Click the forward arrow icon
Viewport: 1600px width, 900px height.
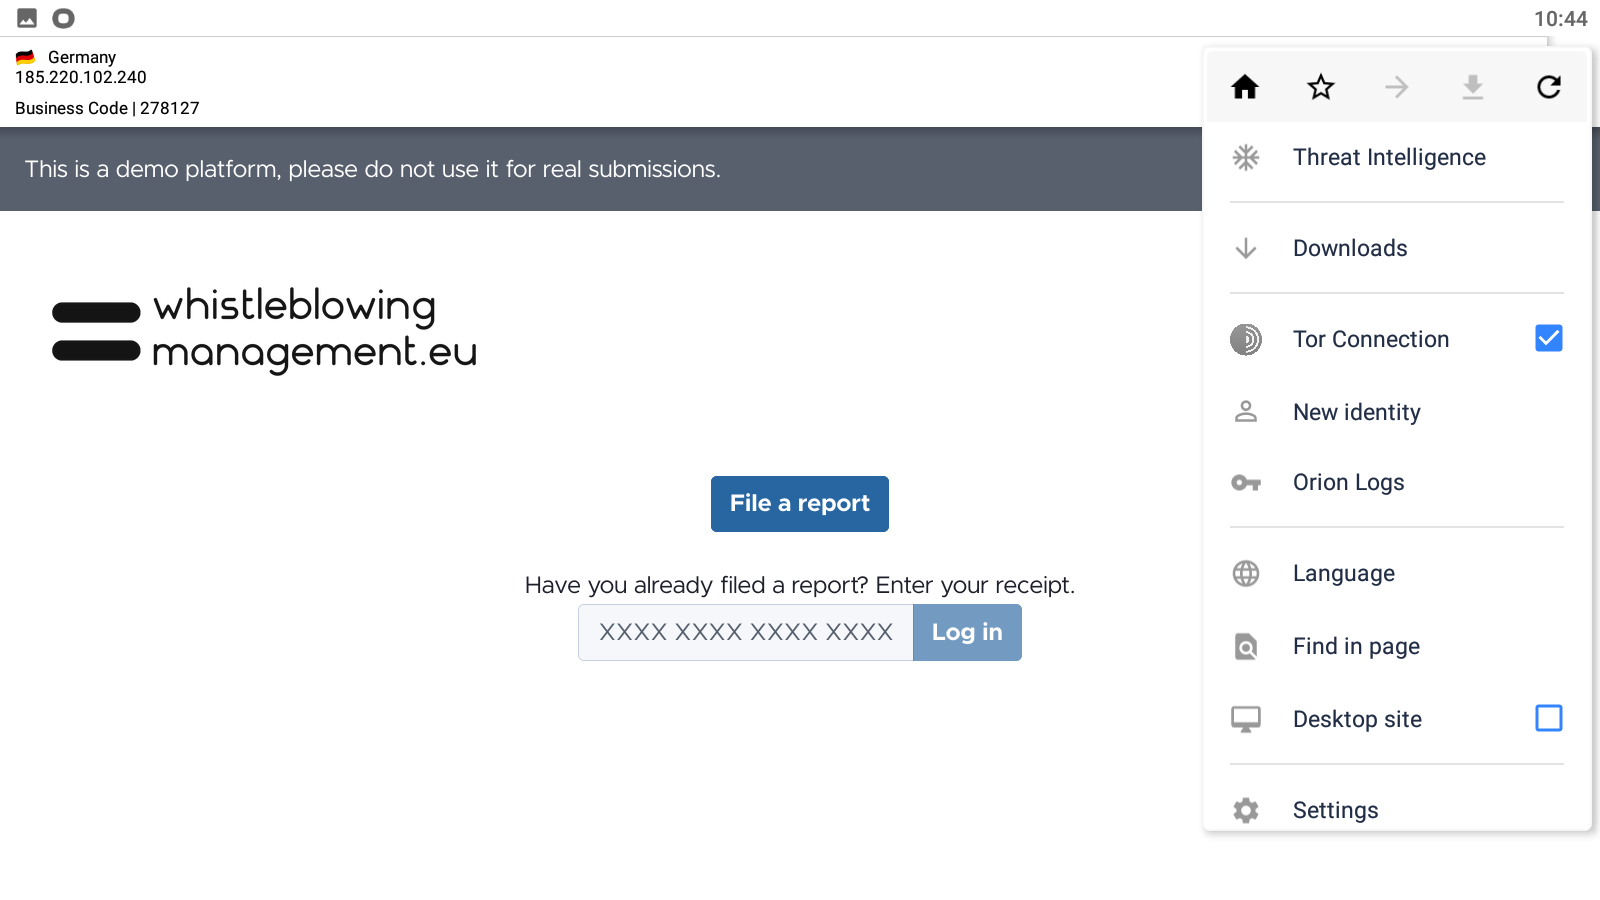(1397, 87)
